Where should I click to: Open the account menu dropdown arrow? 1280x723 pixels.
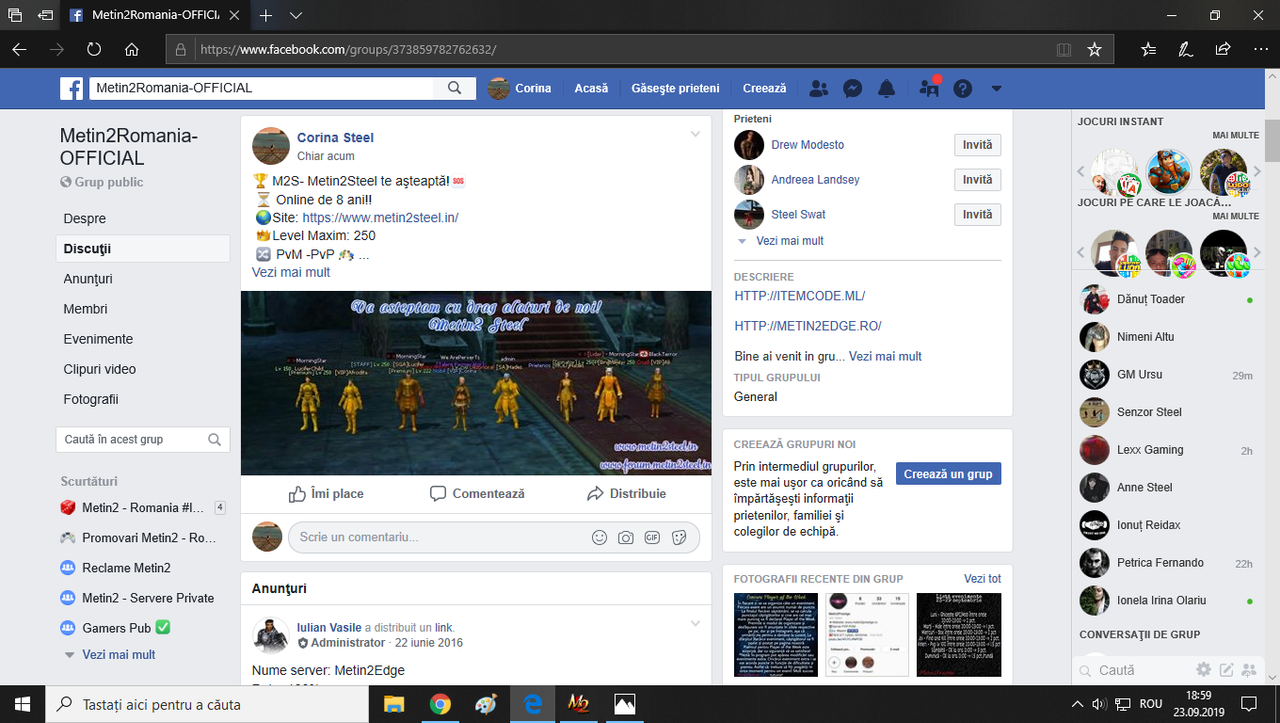point(996,88)
